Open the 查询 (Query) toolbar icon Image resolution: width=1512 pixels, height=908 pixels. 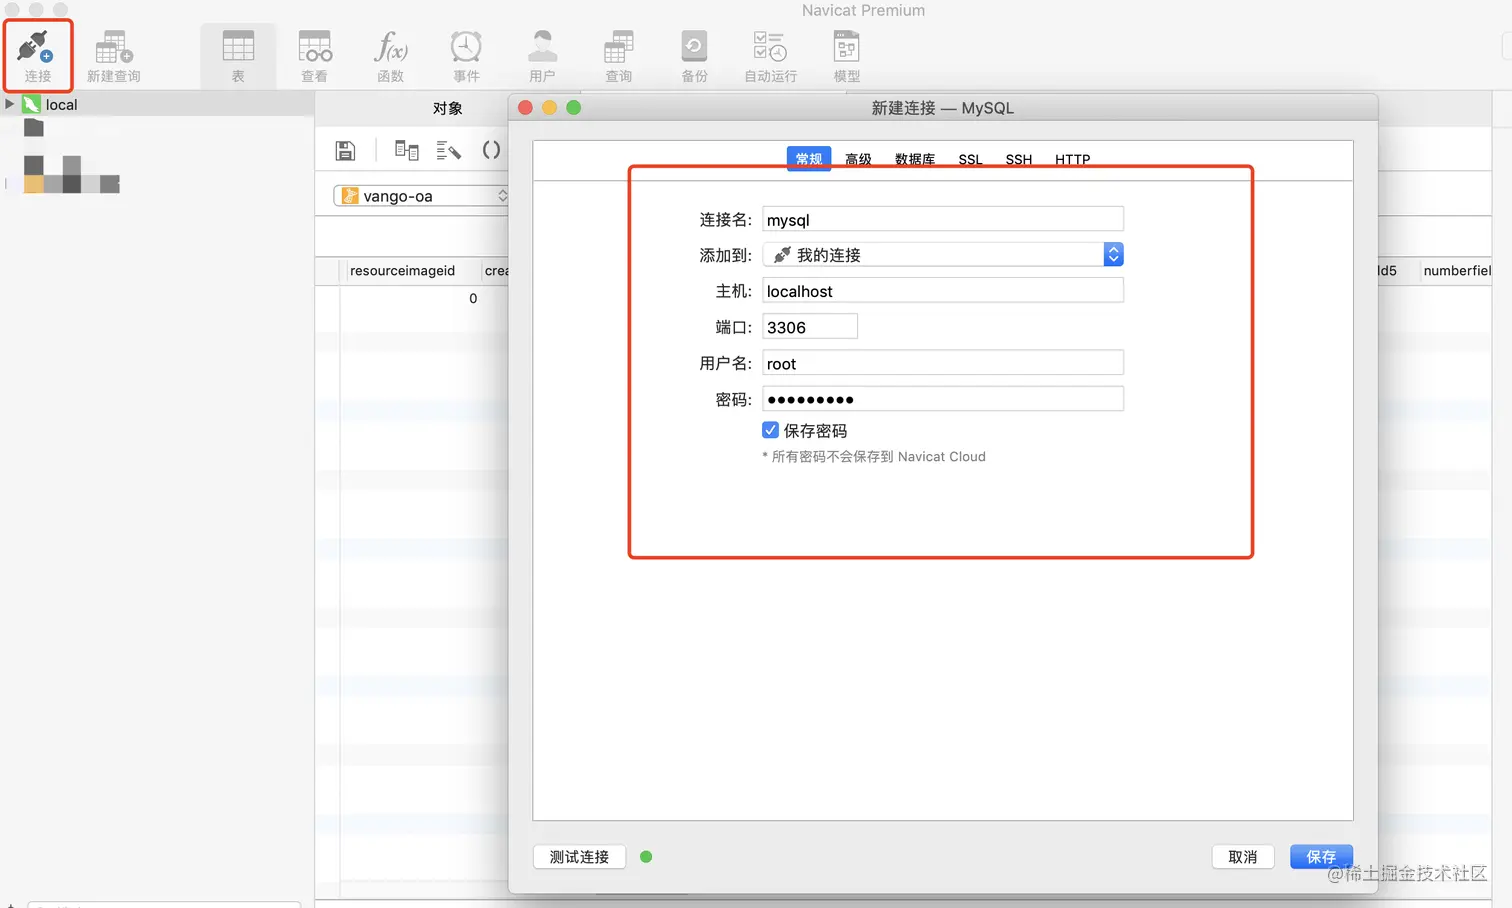coord(618,55)
